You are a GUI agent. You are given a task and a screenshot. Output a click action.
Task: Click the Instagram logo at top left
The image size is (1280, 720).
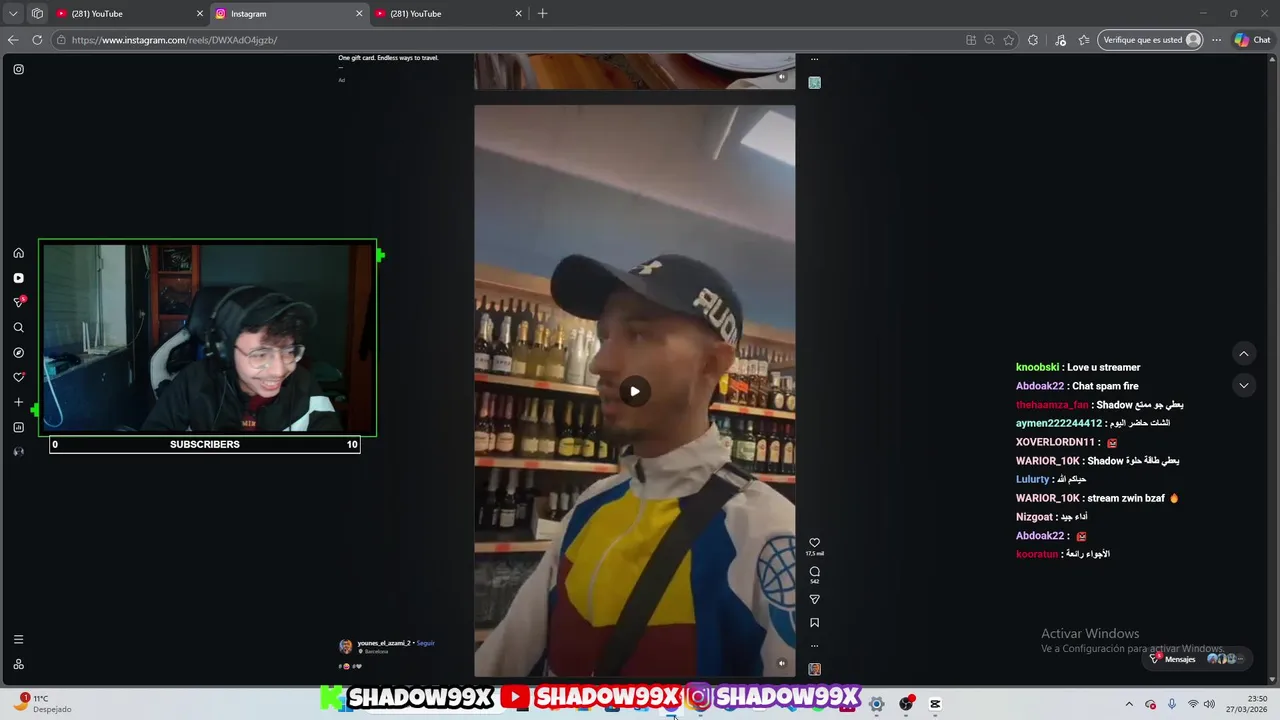click(x=18, y=69)
